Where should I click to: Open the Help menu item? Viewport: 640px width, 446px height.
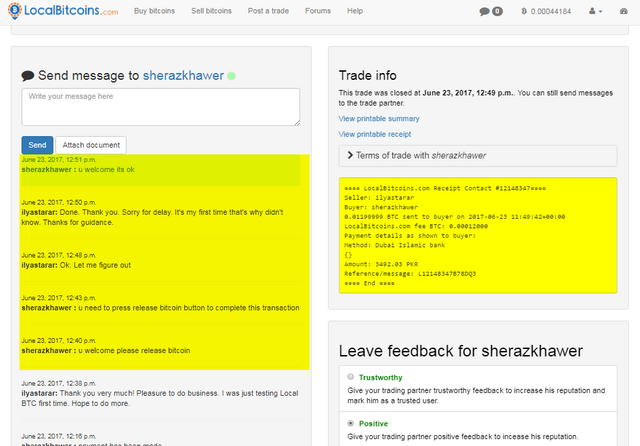[x=355, y=11]
